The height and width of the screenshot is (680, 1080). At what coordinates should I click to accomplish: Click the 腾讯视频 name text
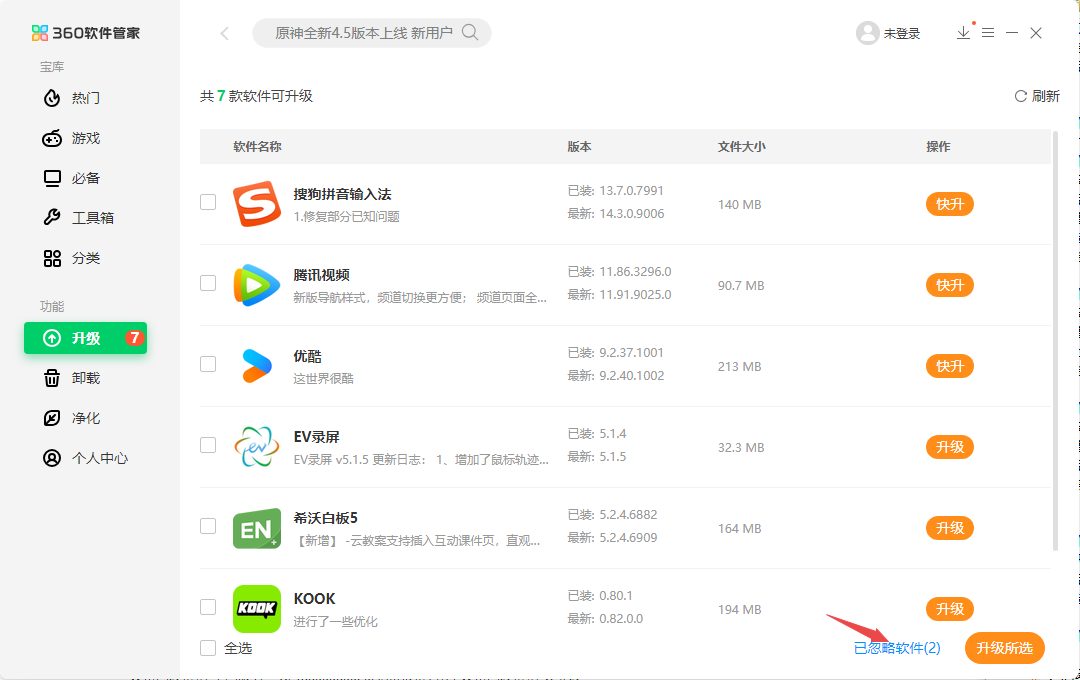coord(322,275)
